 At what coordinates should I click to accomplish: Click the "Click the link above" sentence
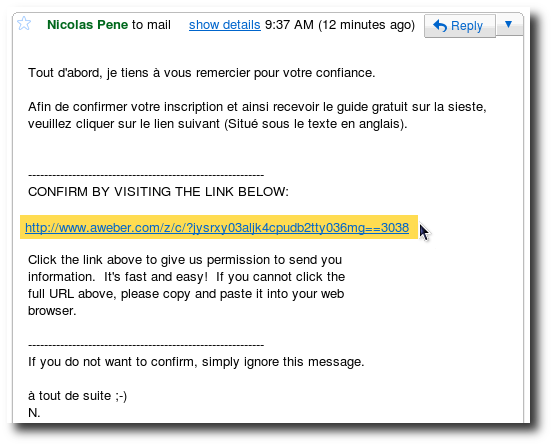click(x=185, y=260)
